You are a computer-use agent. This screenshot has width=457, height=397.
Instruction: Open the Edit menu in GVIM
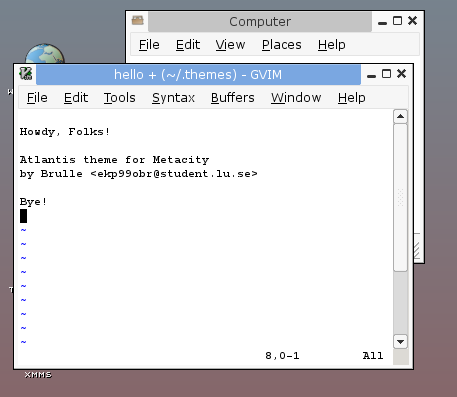click(76, 98)
